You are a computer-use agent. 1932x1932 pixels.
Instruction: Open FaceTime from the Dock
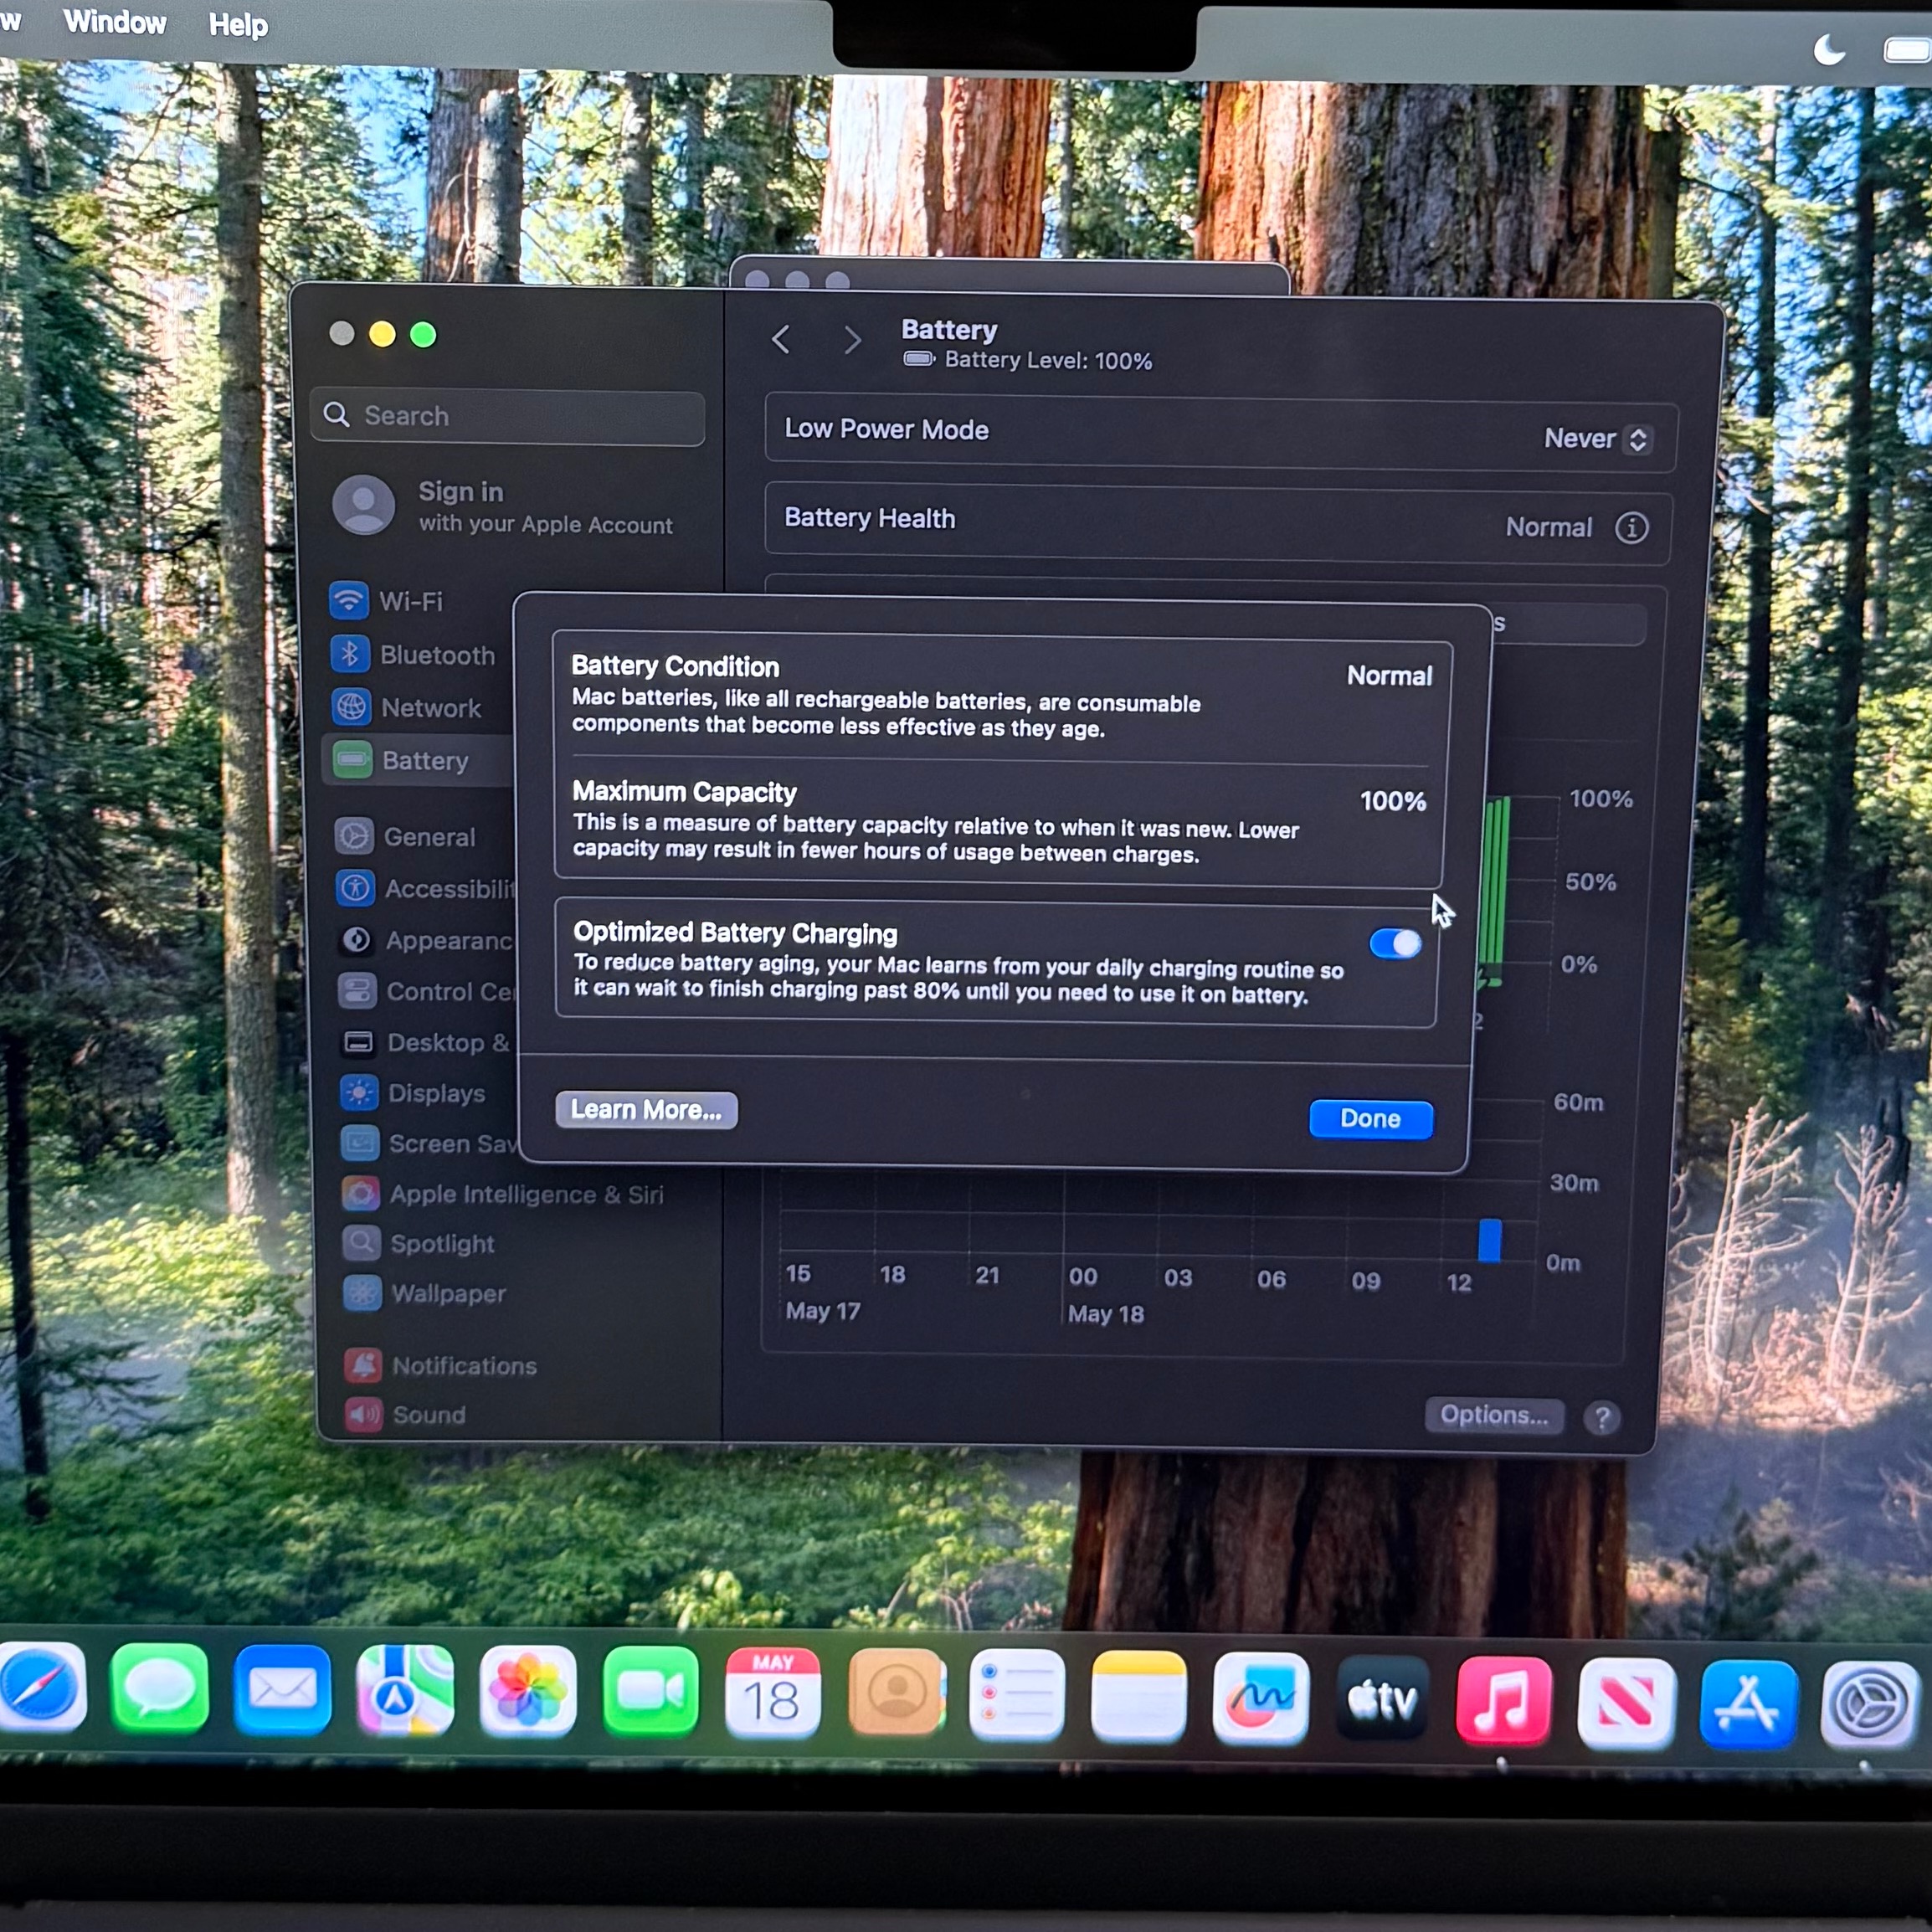pos(650,1693)
